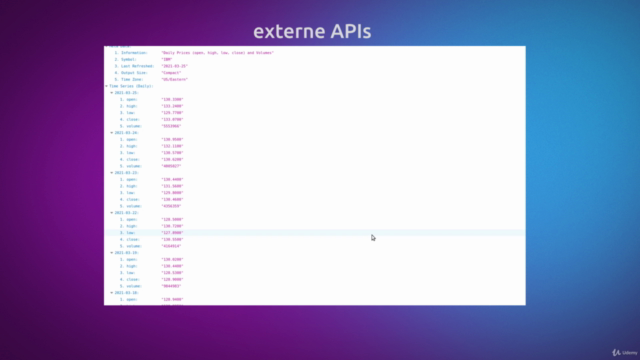Select the open row under 2021-03-23
640x360 pixels.
click(315, 179)
